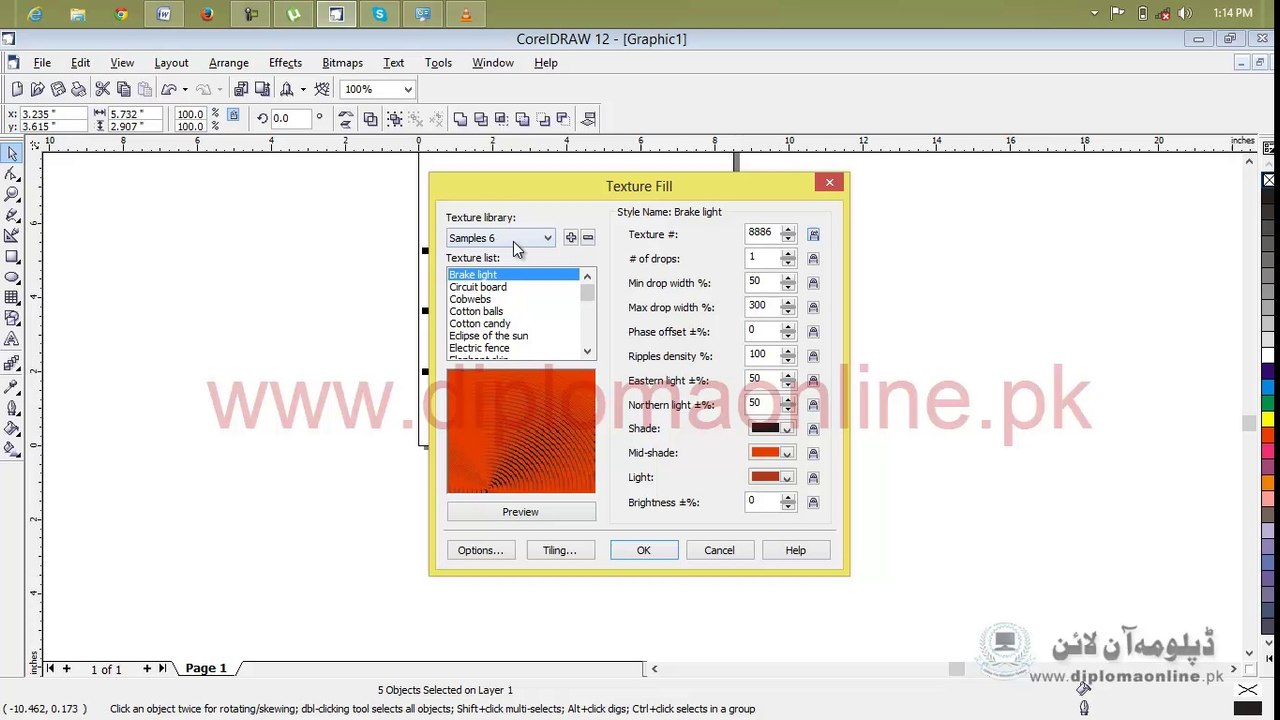Select the Ellipse tool in the toolbox

[x=12, y=277]
